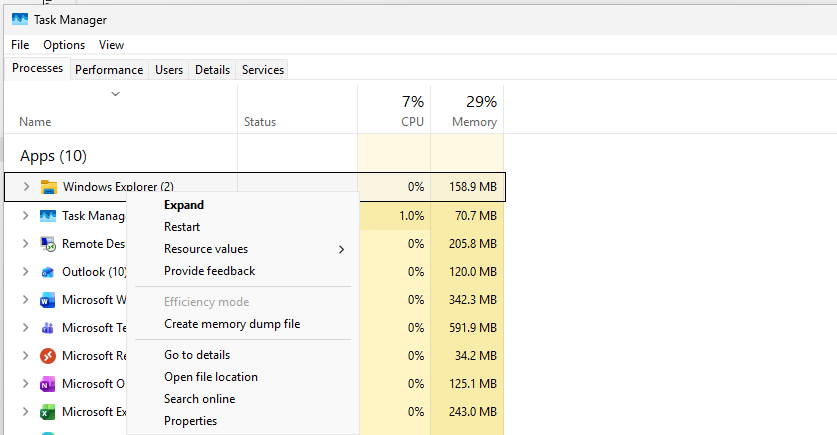Expand the Microsoft Word process group

pyautogui.click(x=25, y=300)
